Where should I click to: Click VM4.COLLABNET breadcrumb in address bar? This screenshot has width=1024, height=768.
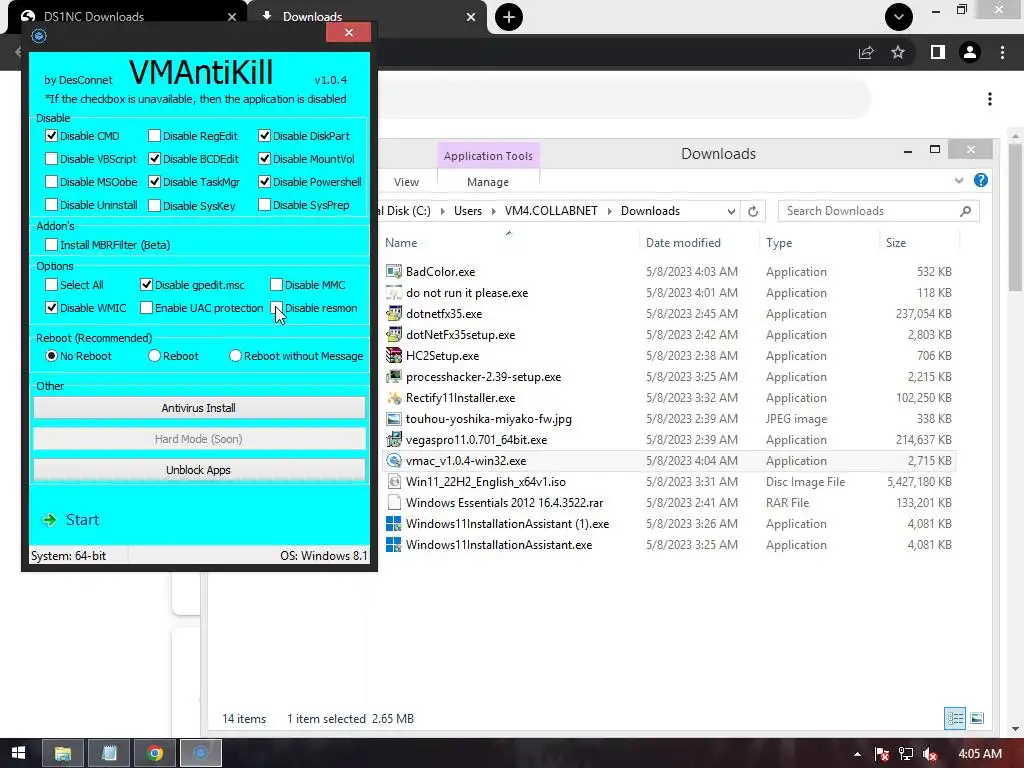[551, 211]
